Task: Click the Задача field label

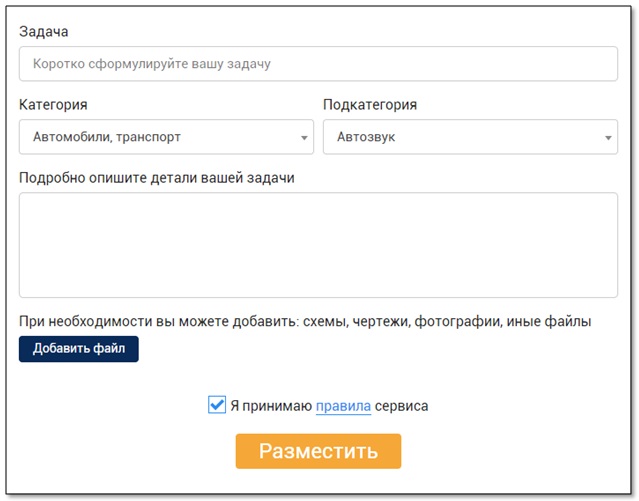Action: tap(44, 32)
